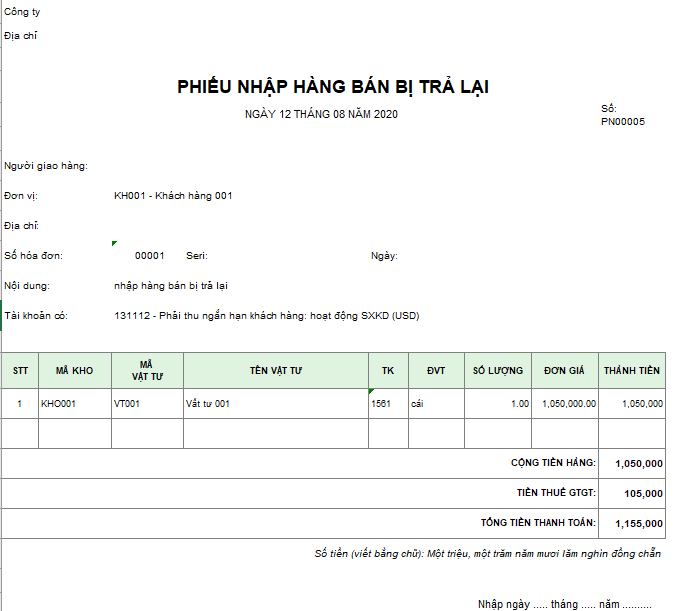
Task: Click the SỐ LƯỢNG column header
Action: pyautogui.click(x=497, y=370)
